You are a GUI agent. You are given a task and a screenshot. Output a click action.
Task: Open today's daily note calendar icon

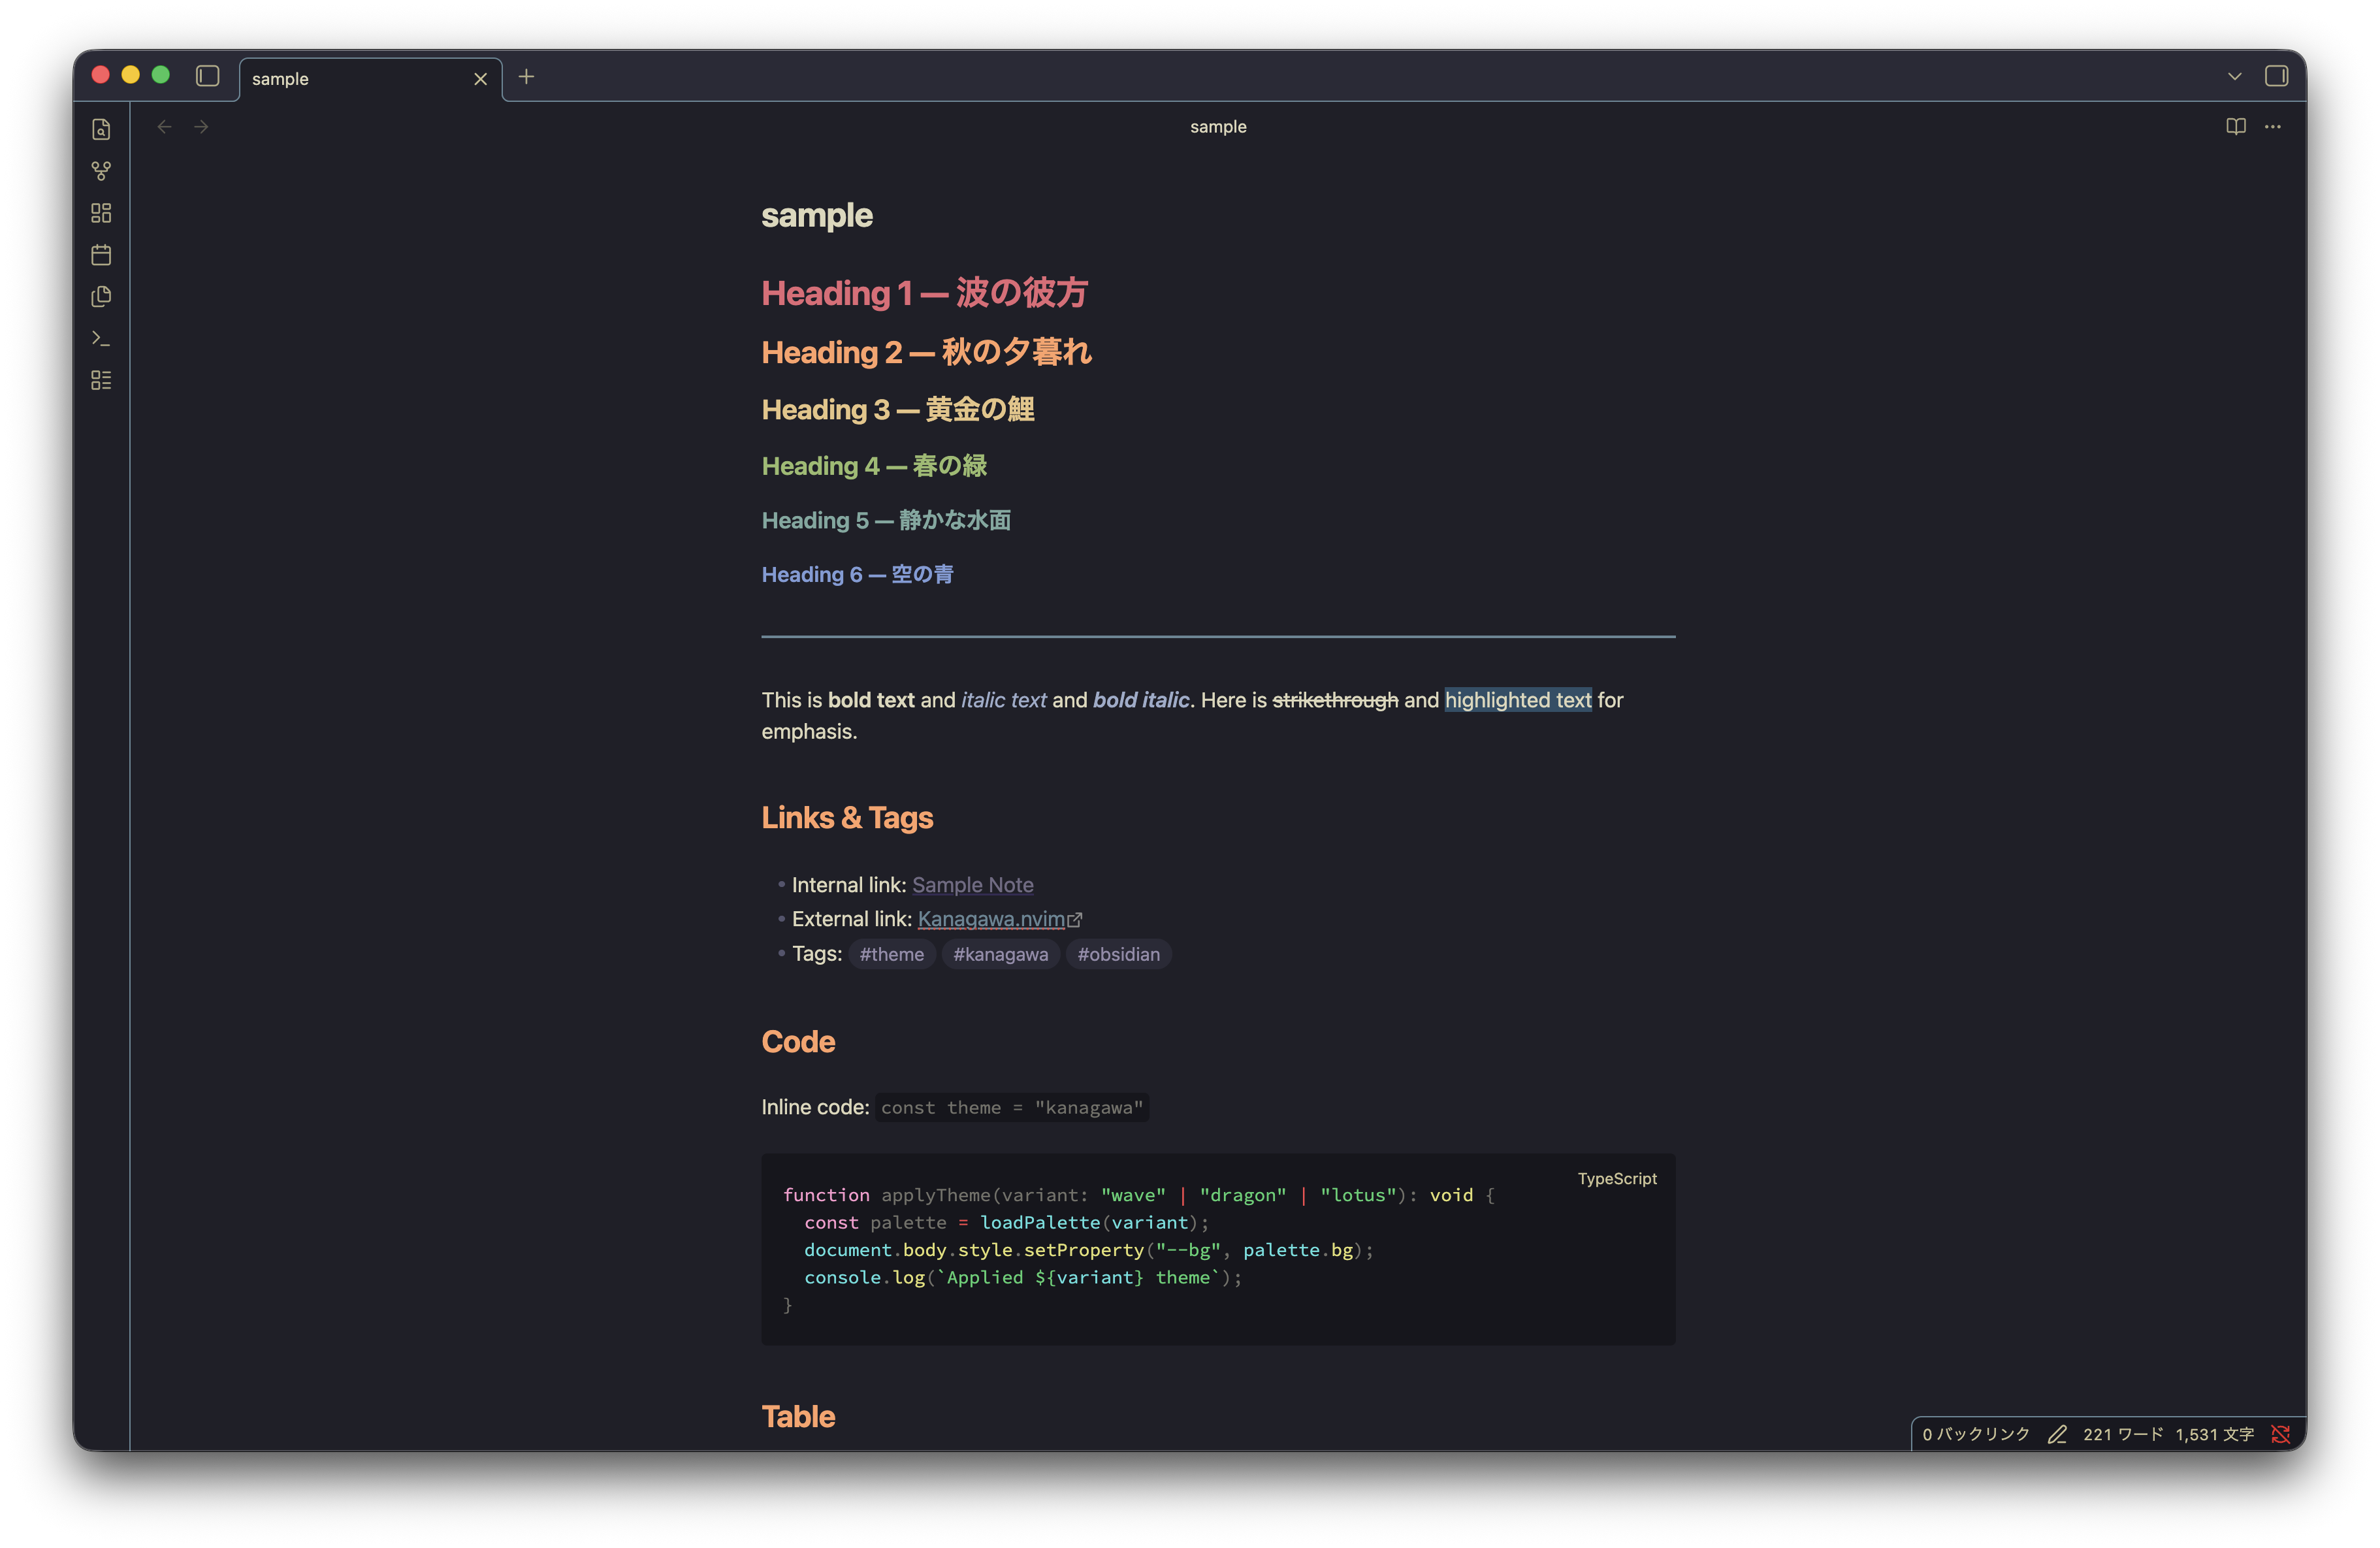click(x=101, y=255)
